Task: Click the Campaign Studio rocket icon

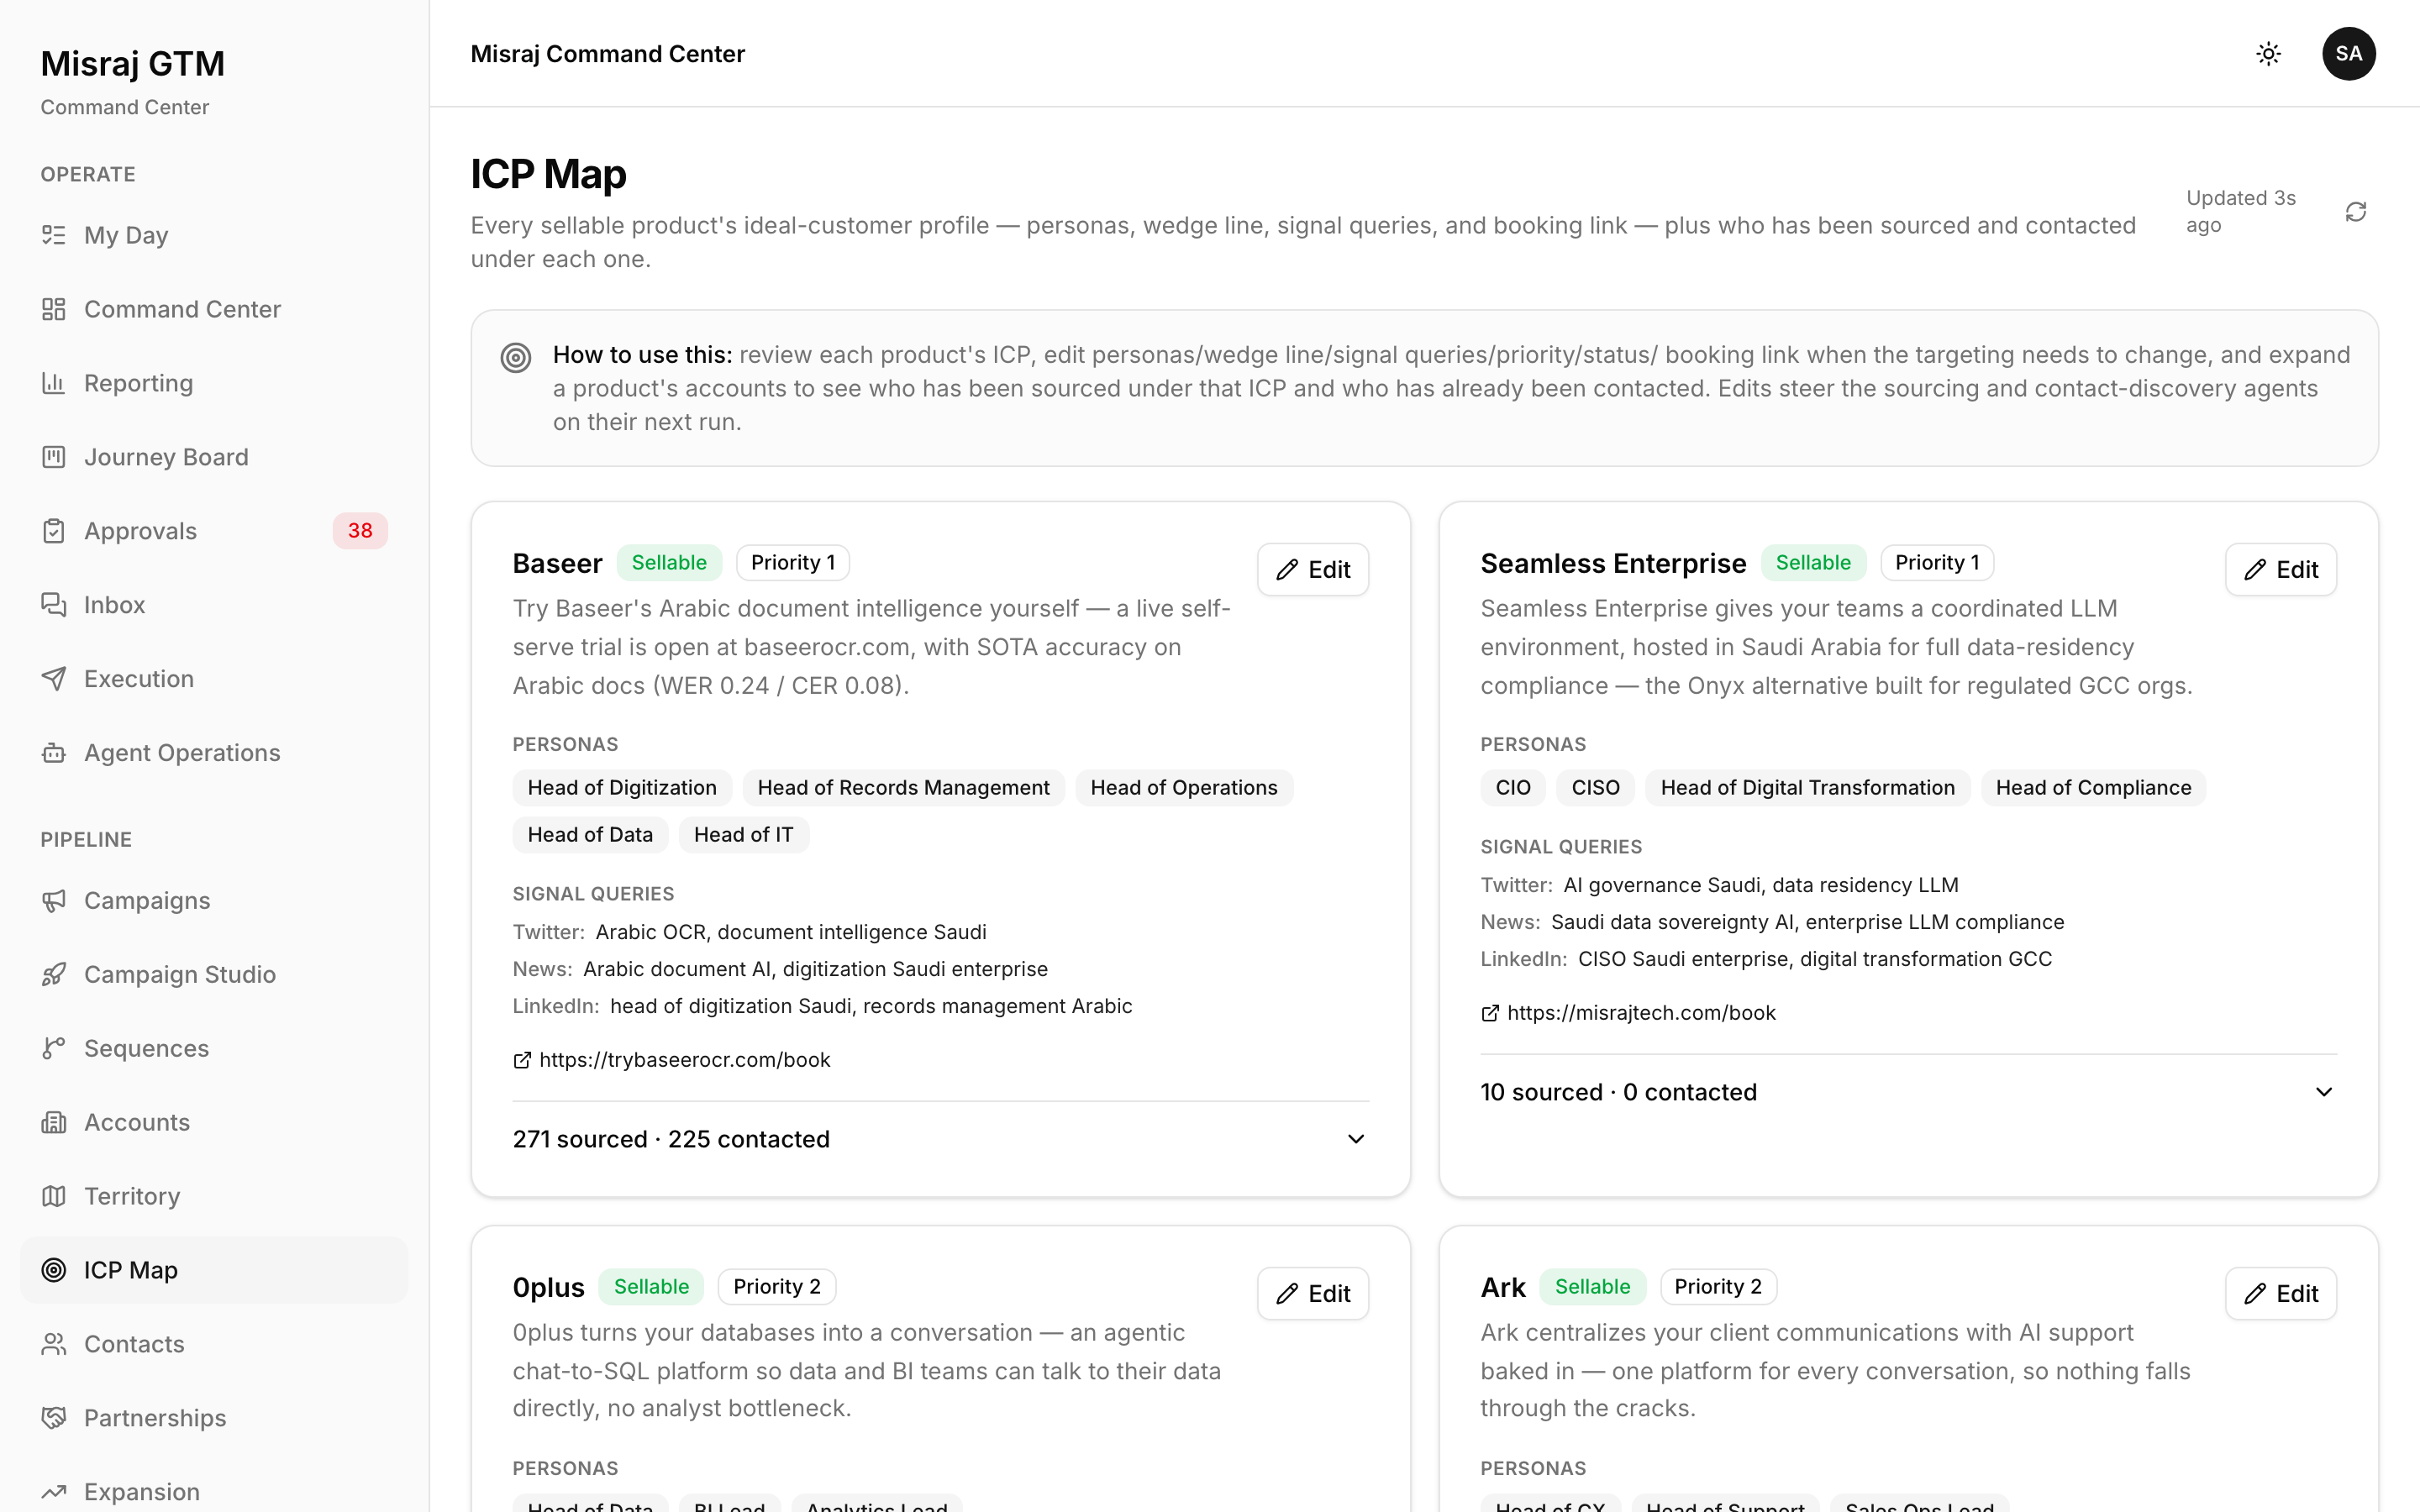Action: 54,975
